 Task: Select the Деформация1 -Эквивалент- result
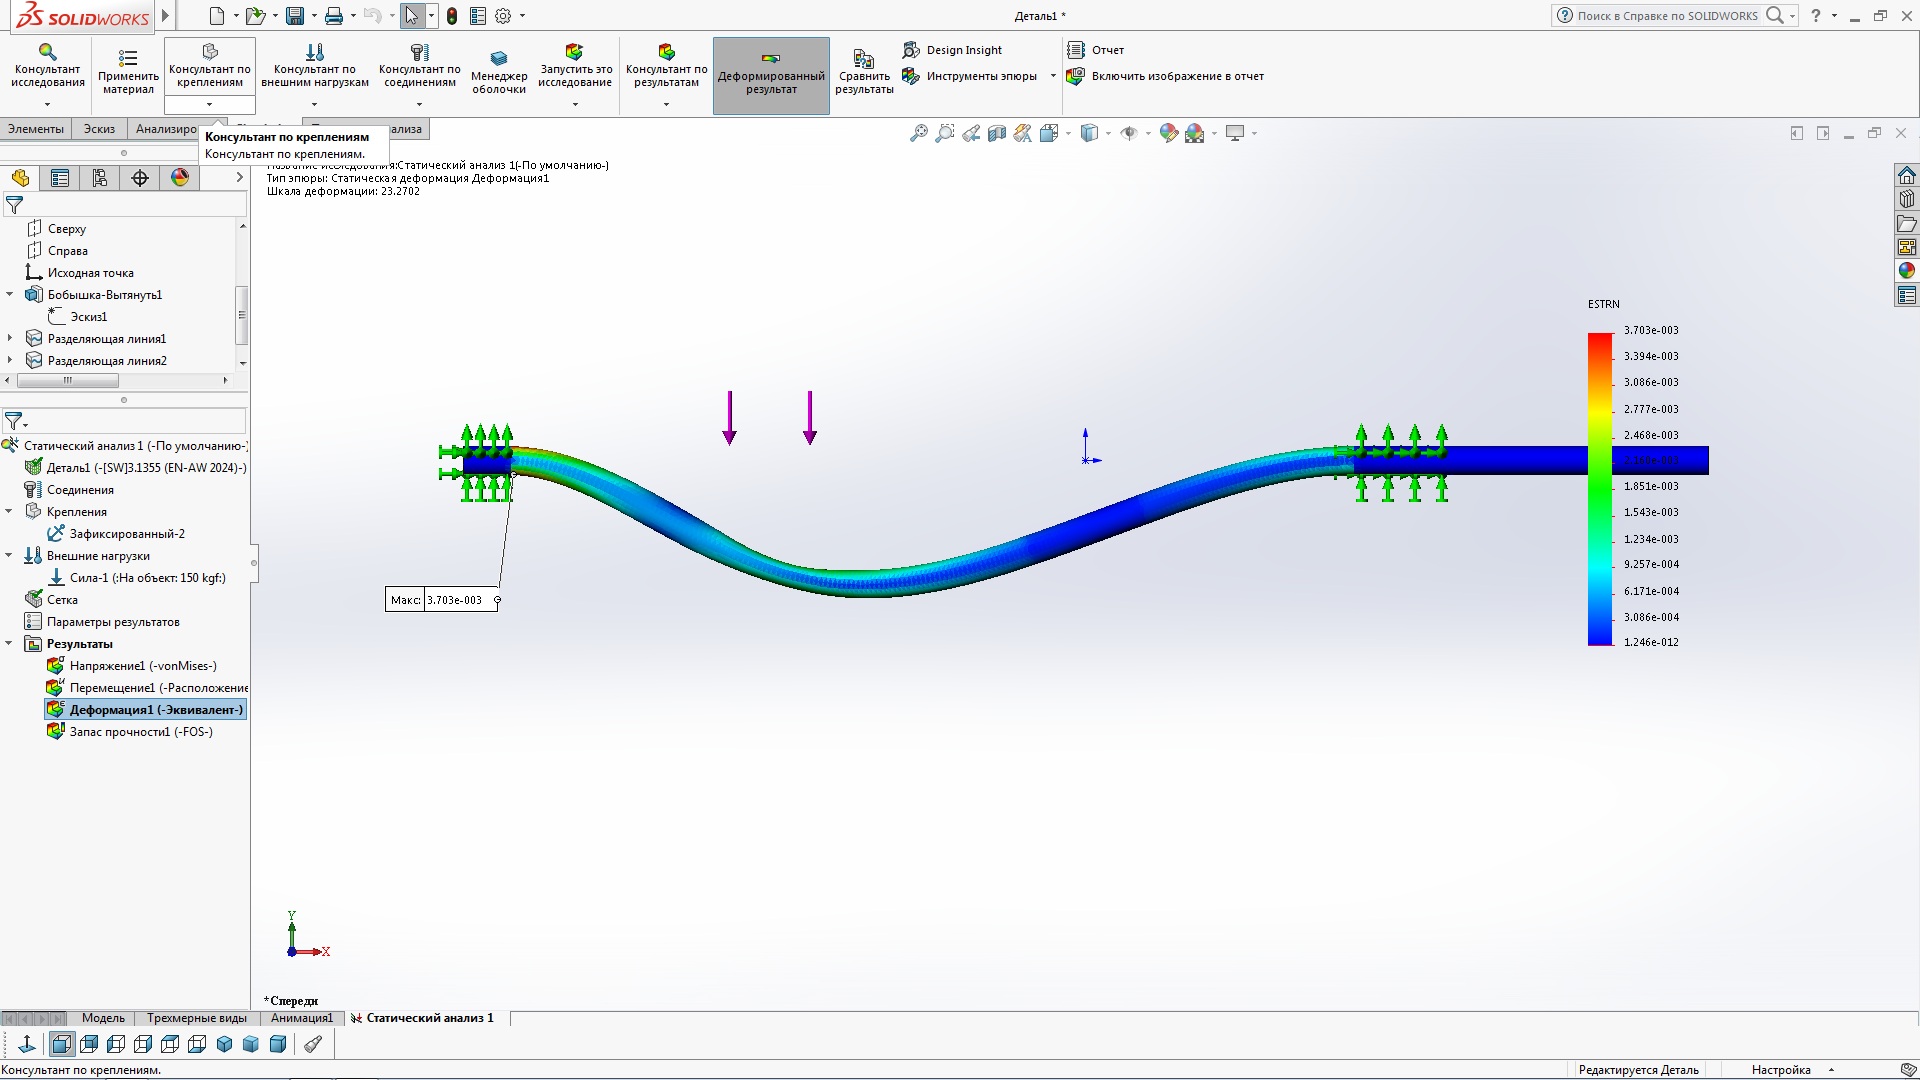pos(156,708)
